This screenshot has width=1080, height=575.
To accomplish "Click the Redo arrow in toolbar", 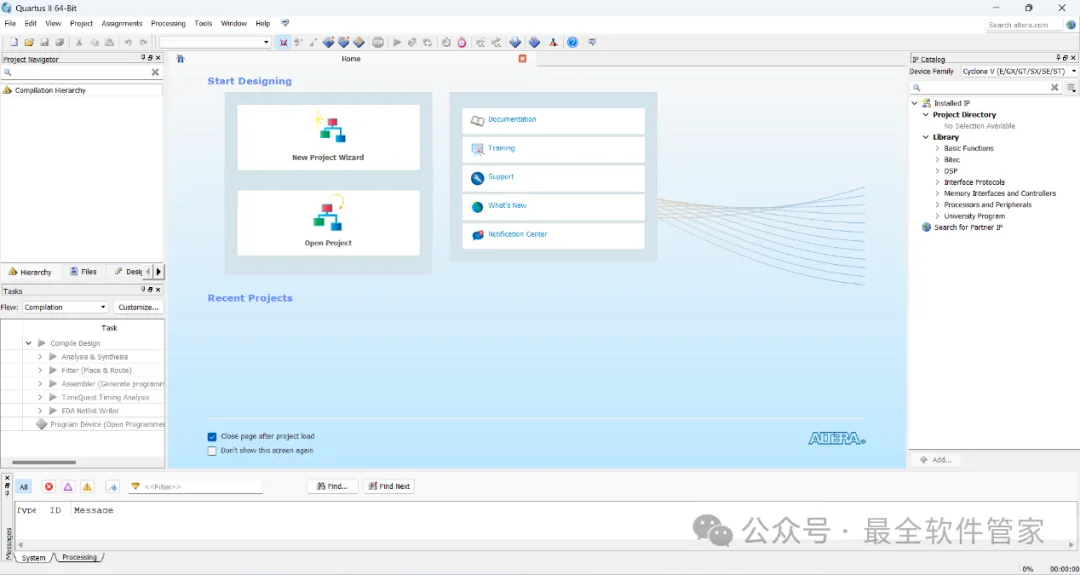I will [x=143, y=42].
